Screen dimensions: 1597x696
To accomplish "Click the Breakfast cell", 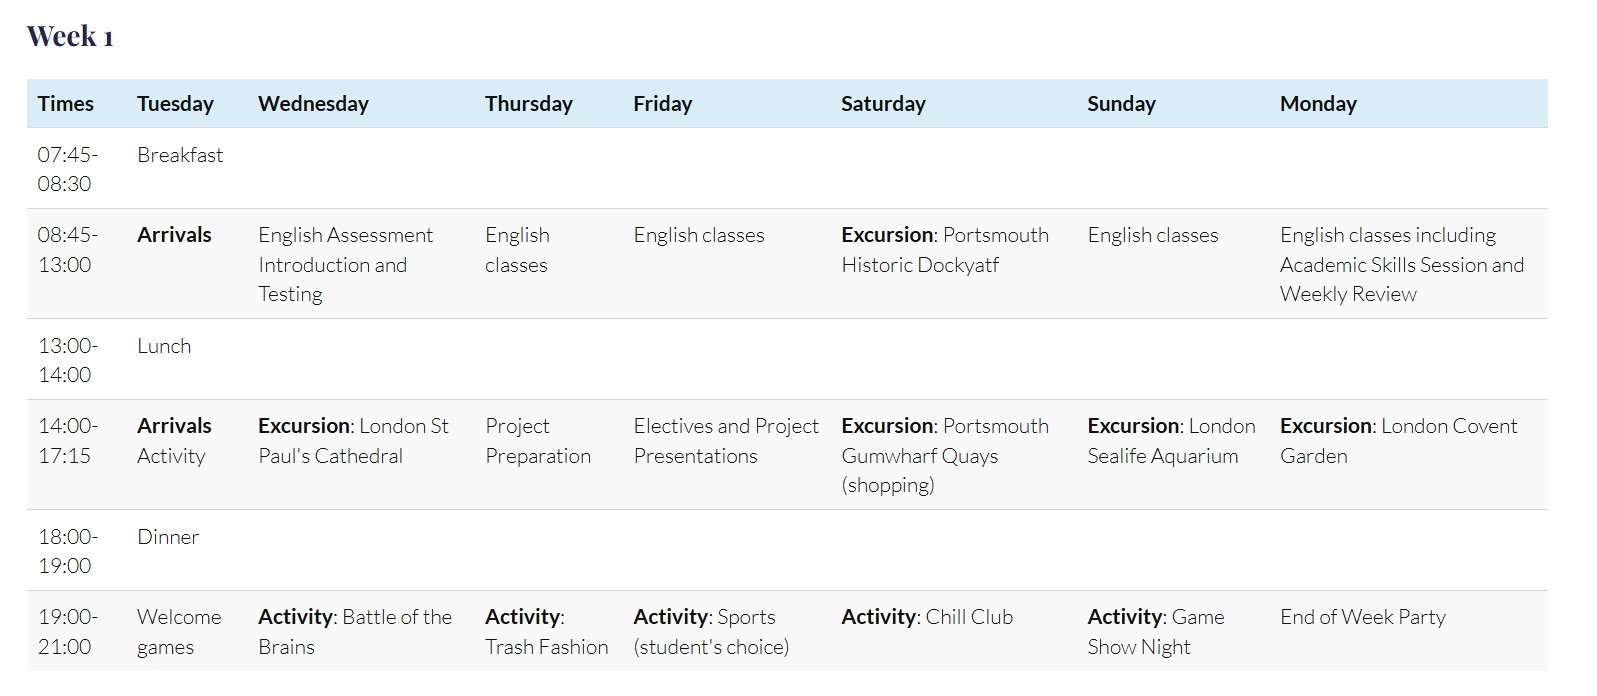I will pyautogui.click(x=180, y=155).
